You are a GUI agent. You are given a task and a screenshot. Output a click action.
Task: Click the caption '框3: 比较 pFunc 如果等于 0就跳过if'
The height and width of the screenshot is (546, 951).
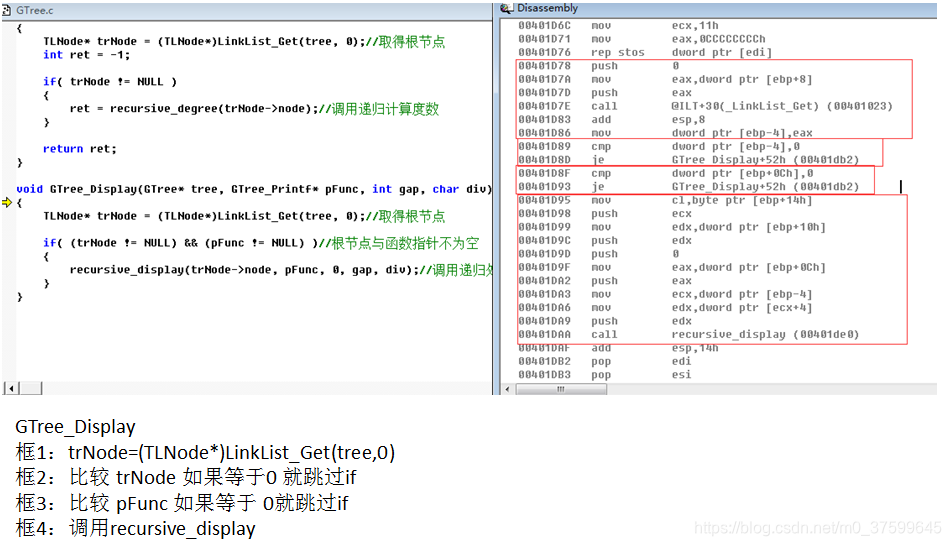tap(182, 503)
